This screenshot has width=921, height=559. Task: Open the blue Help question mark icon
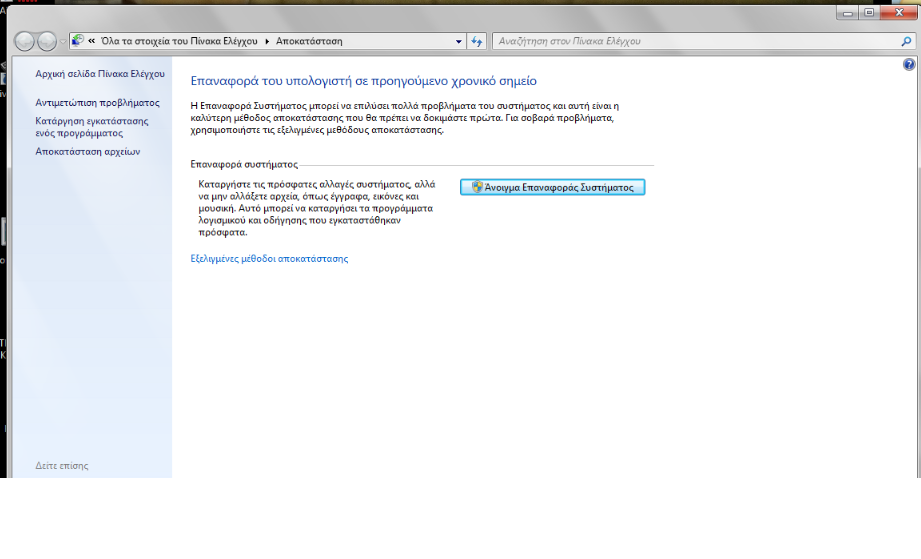point(909,65)
